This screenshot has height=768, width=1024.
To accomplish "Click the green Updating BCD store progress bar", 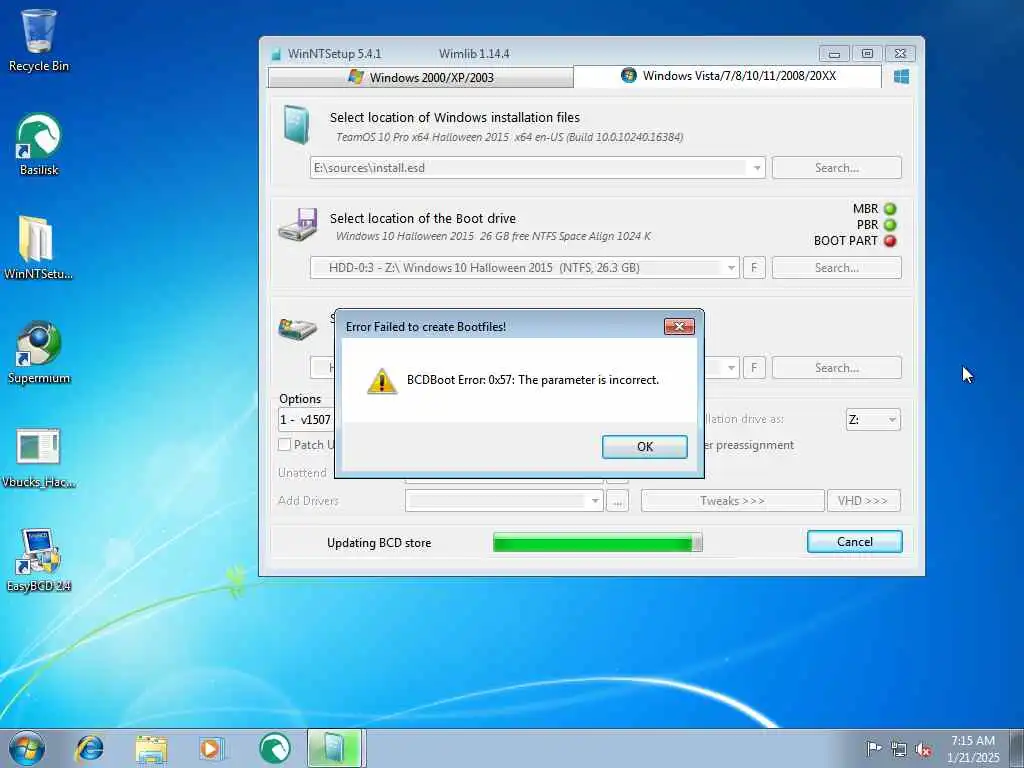I will pyautogui.click(x=598, y=542).
